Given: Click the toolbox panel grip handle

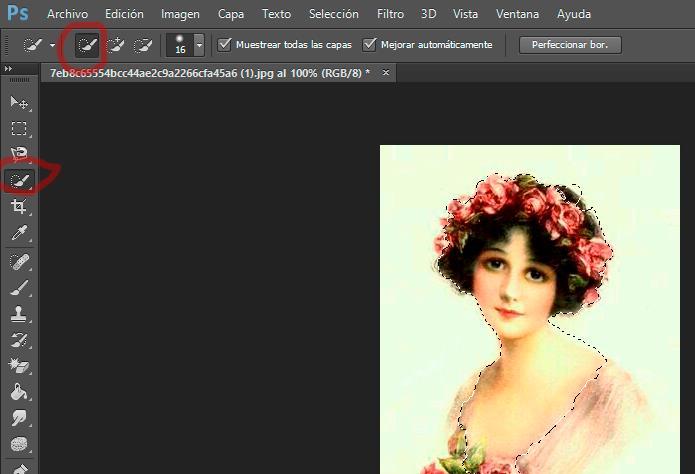Looking at the screenshot, I should pyautogui.click(x=19, y=80).
